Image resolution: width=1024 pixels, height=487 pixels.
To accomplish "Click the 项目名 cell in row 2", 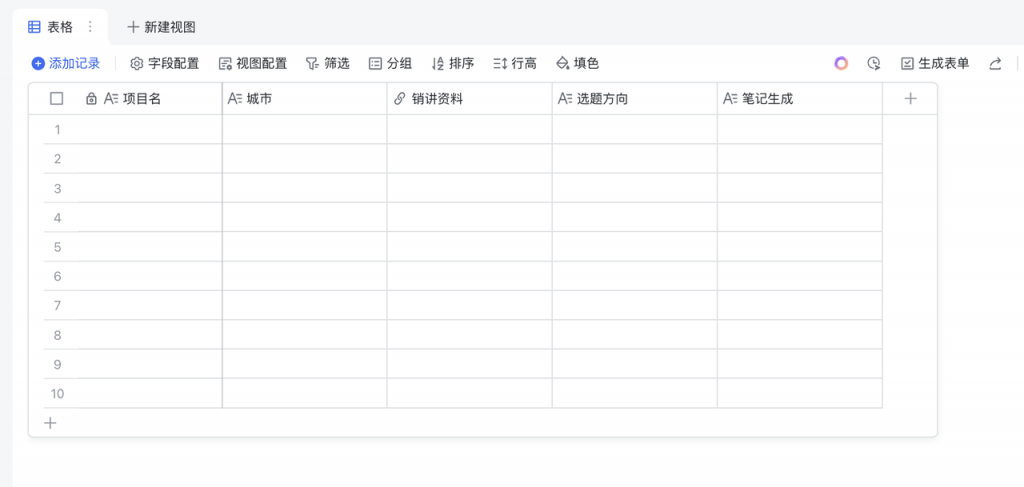I will 150,159.
